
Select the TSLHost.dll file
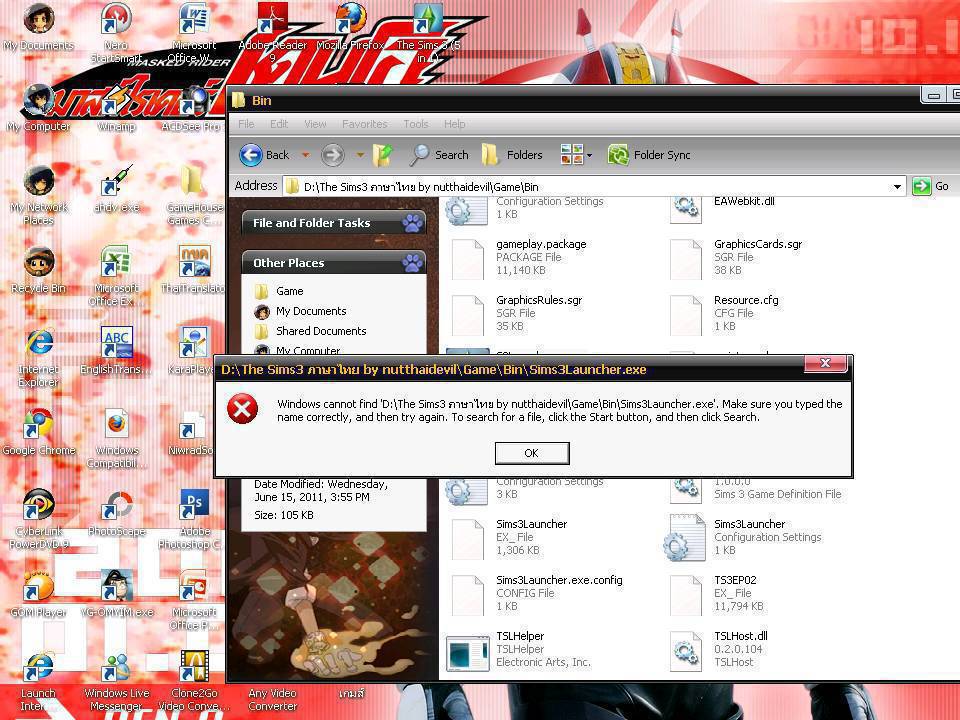click(719, 649)
